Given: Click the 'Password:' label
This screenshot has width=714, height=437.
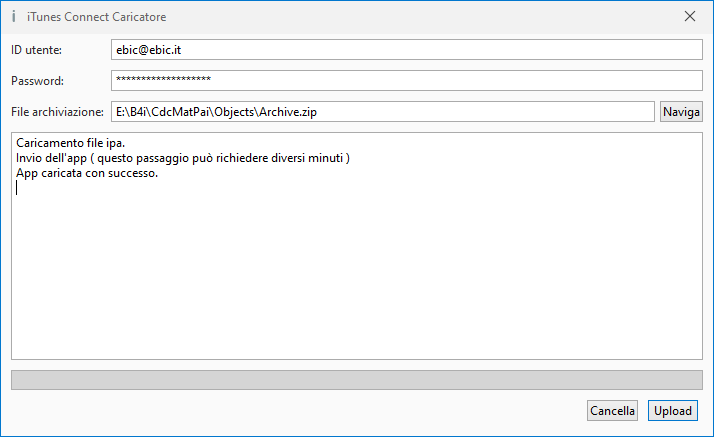Looking at the screenshot, I should click(37, 81).
